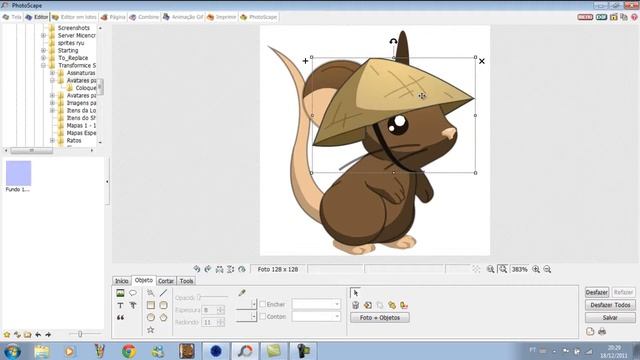Open Windows Media Player from the taskbar
This screenshot has height=360, width=640.
click(69, 351)
